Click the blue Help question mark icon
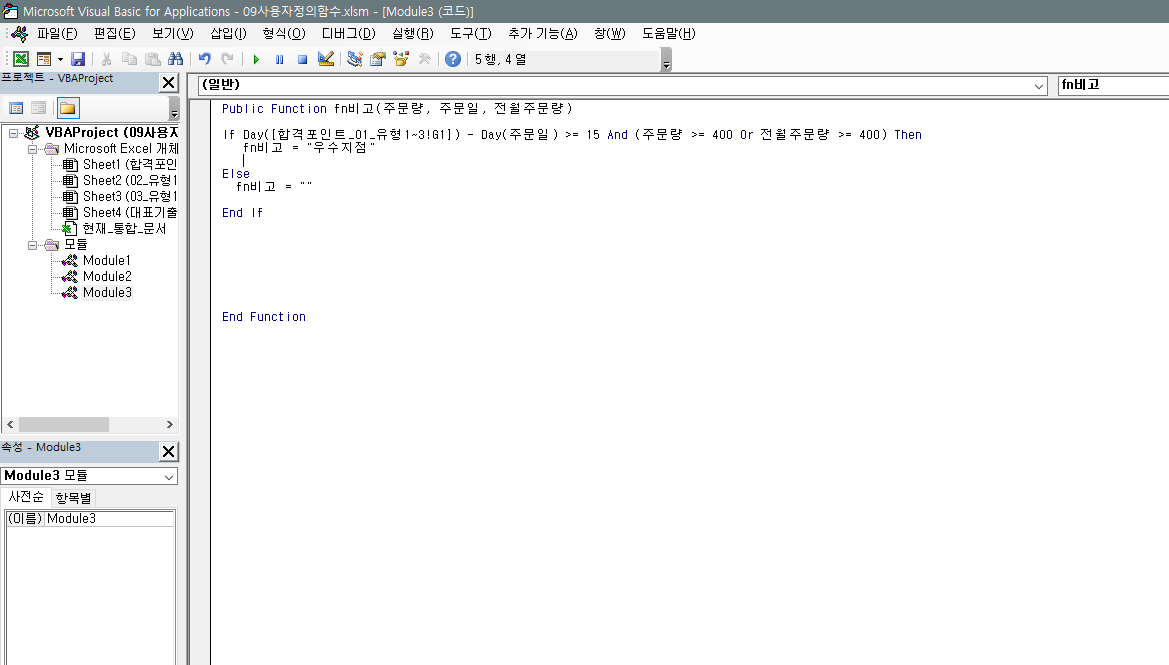 (x=453, y=59)
